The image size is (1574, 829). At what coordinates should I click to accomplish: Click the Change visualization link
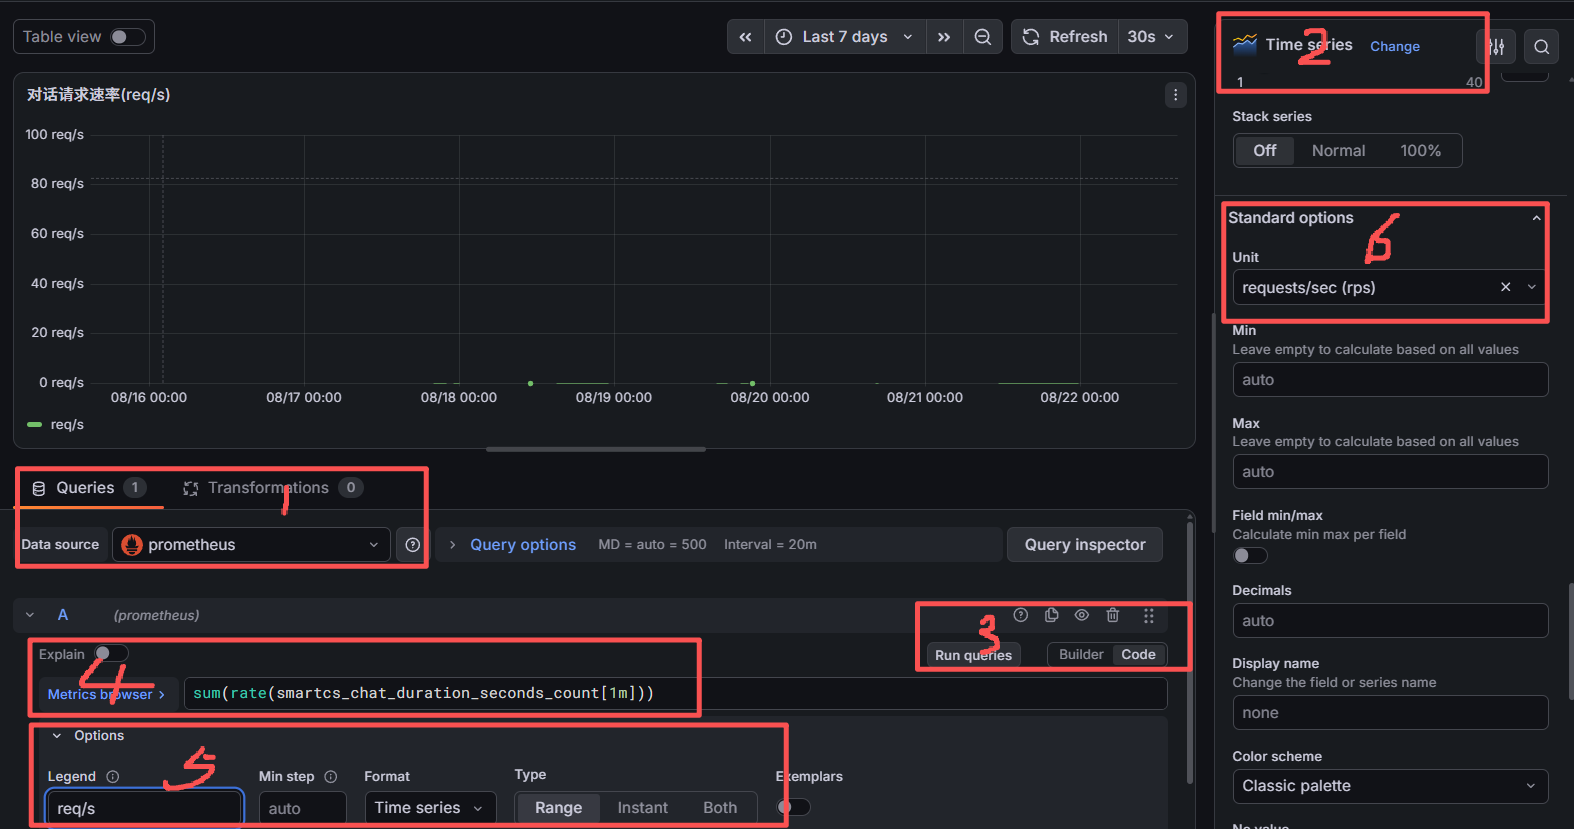click(x=1395, y=46)
